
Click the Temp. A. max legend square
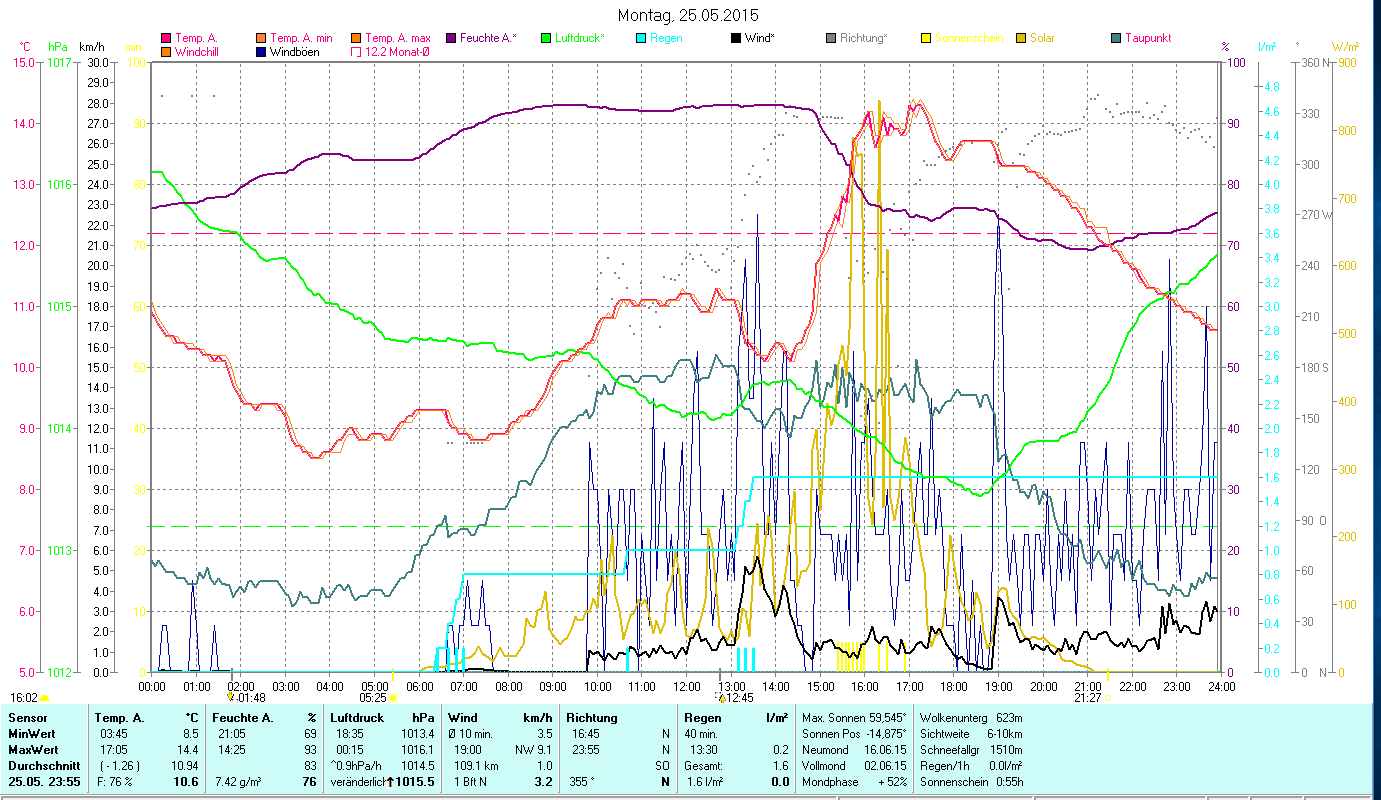point(356,38)
